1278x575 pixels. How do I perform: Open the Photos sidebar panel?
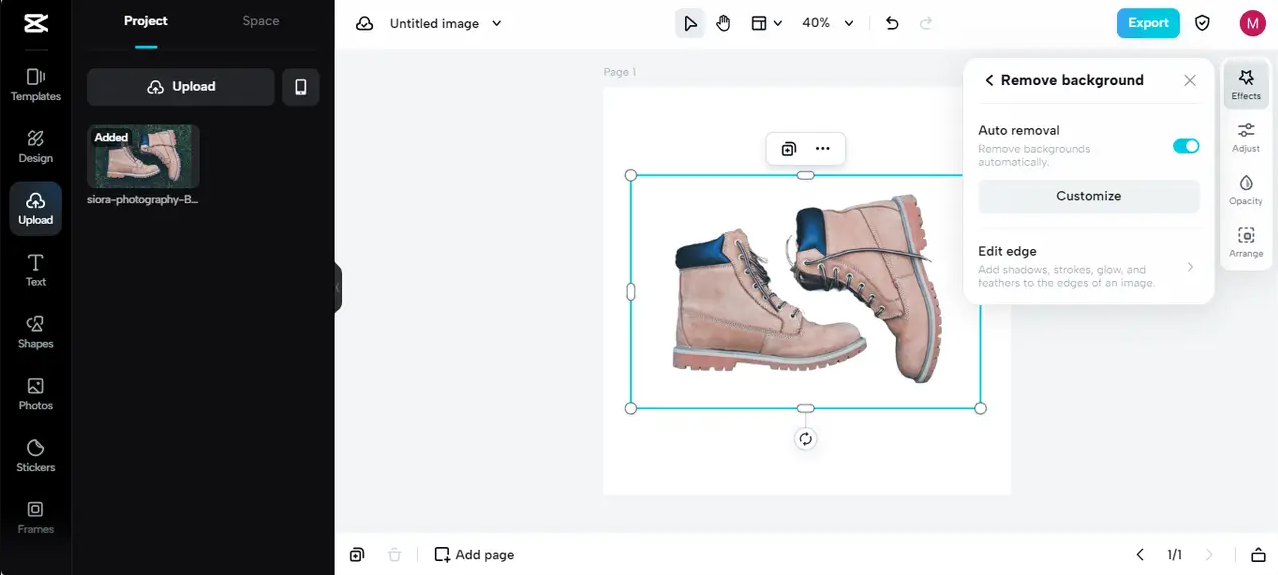35,394
